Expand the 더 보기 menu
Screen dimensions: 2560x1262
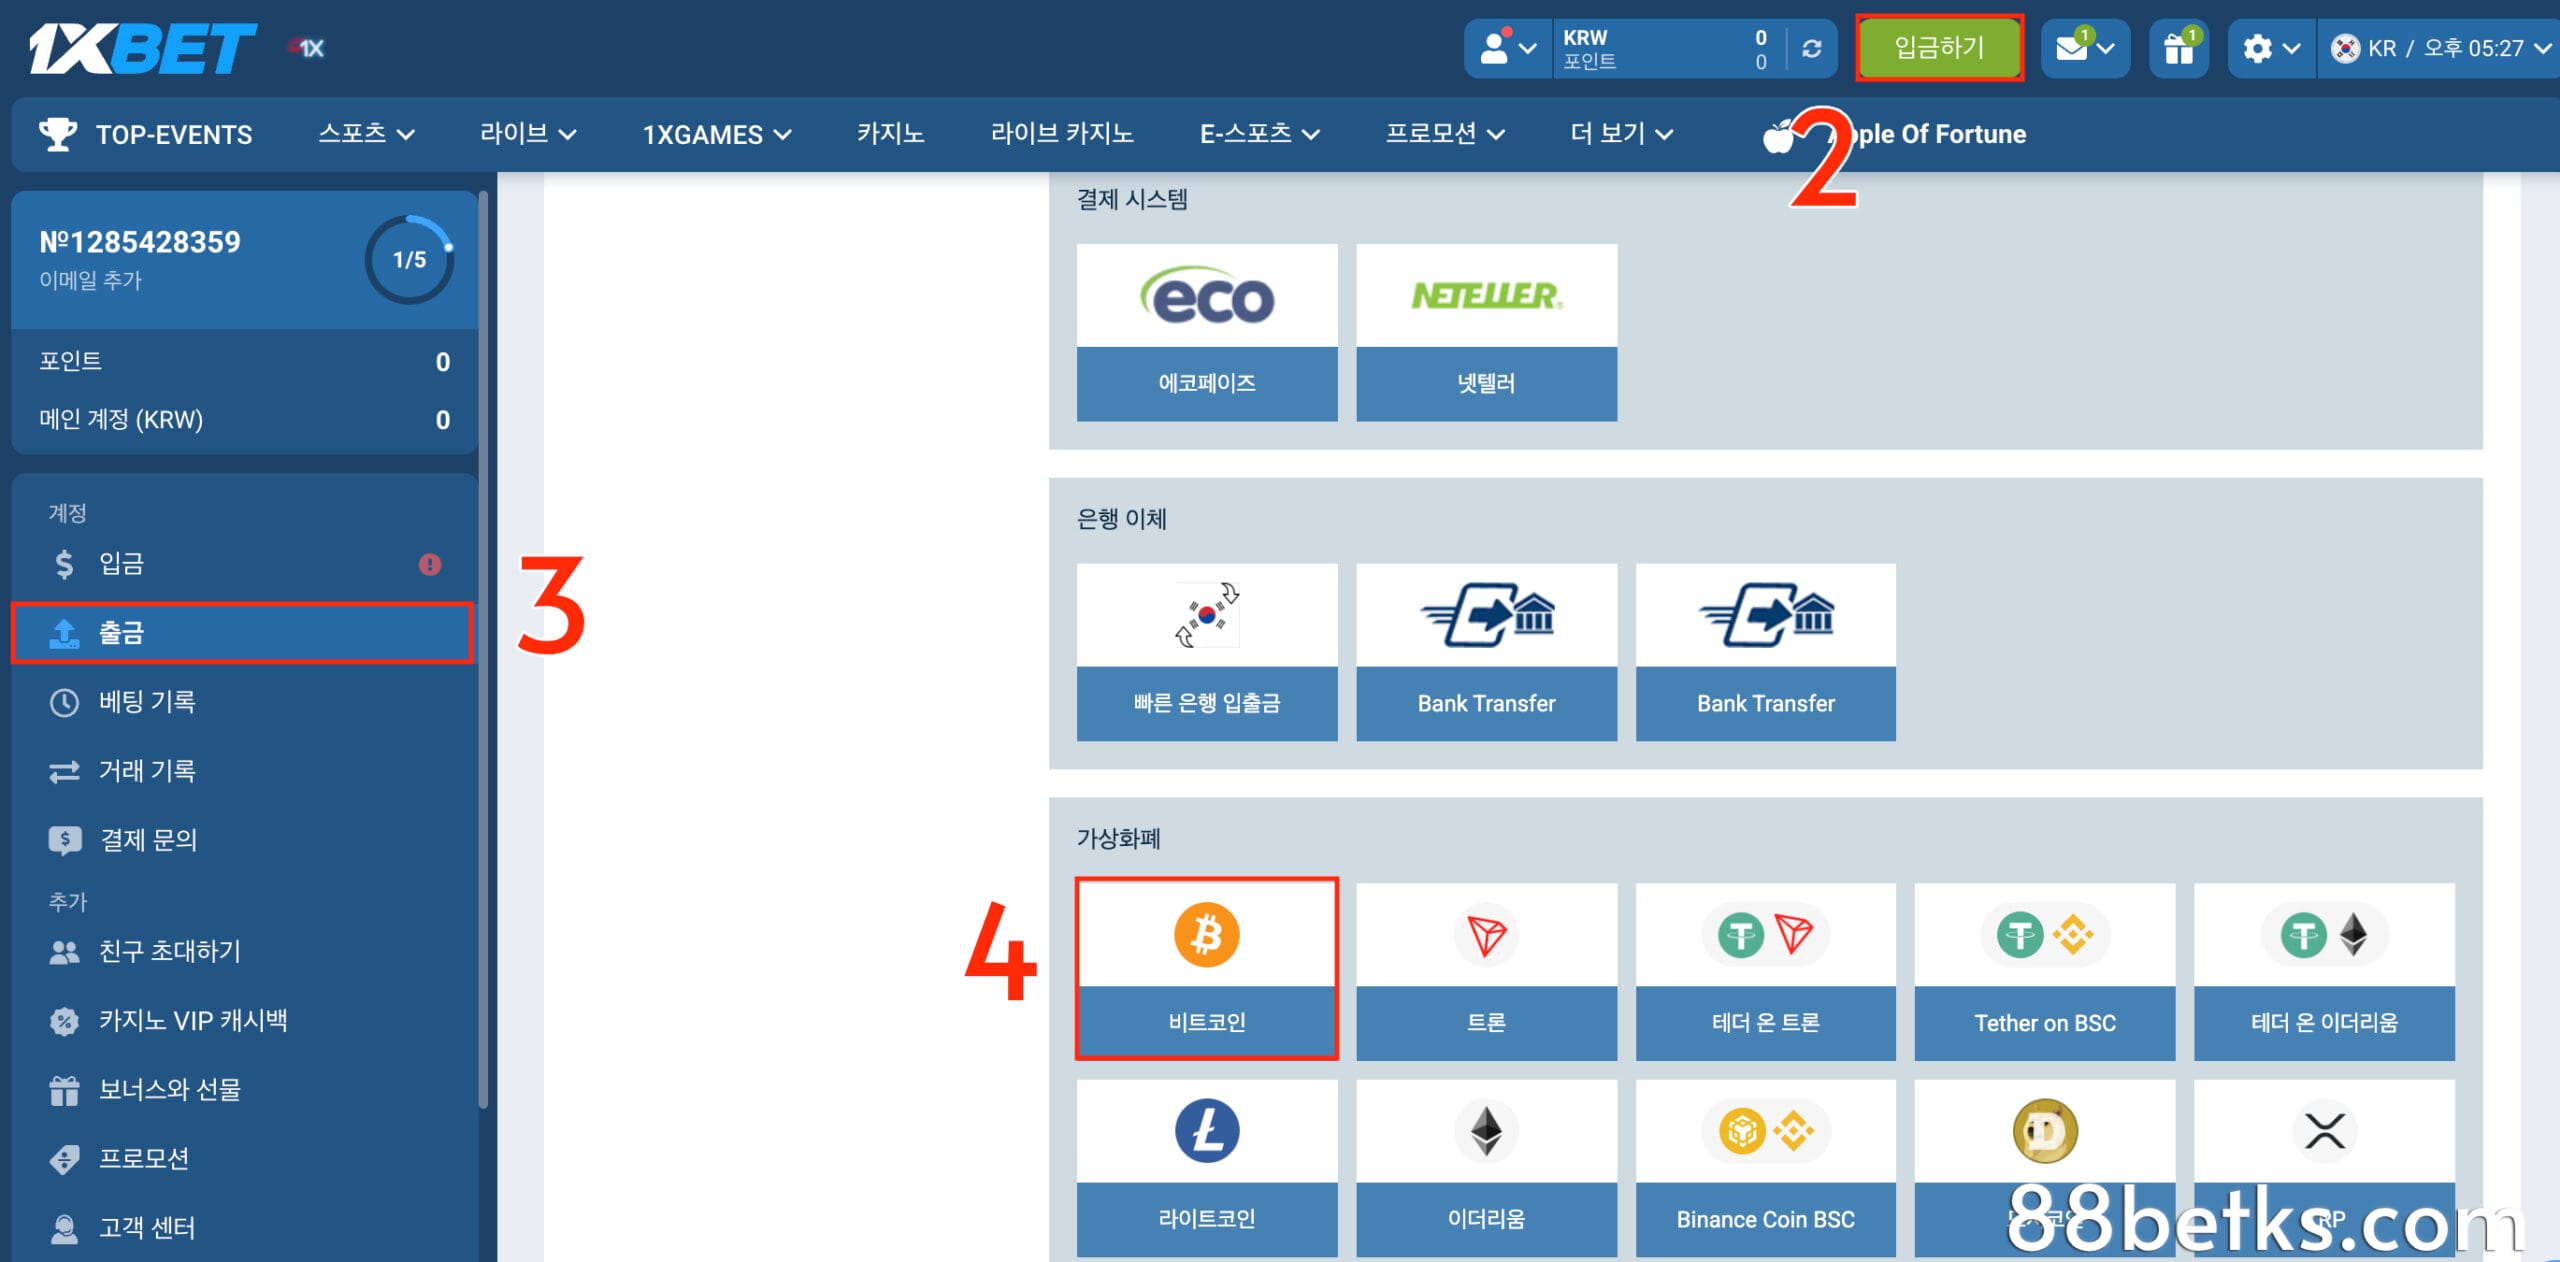[1621, 134]
